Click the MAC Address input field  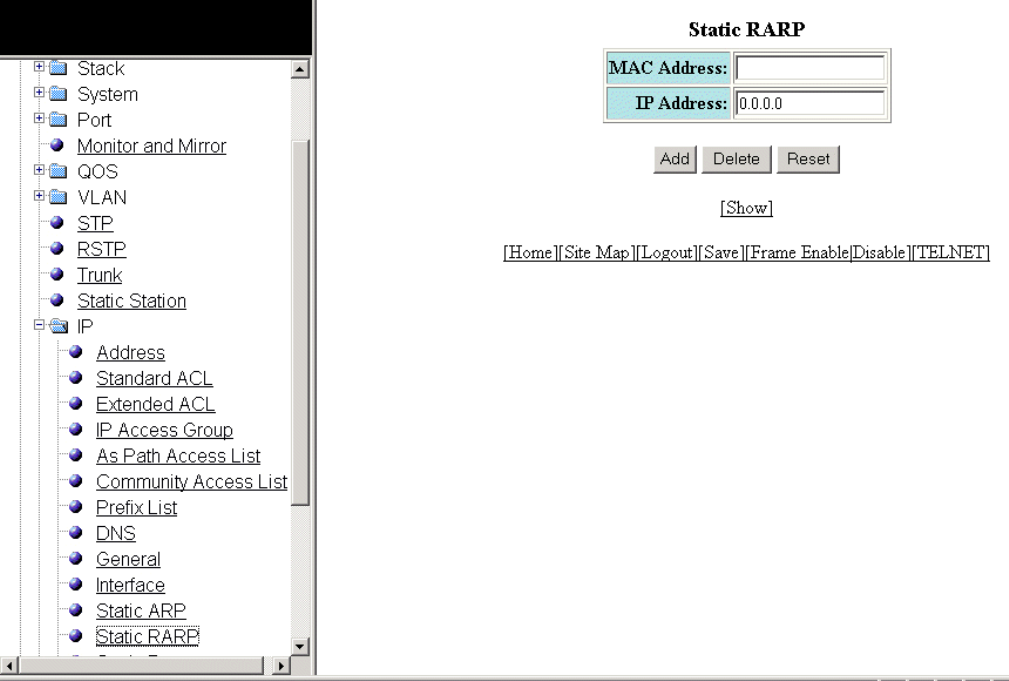point(810,68)
